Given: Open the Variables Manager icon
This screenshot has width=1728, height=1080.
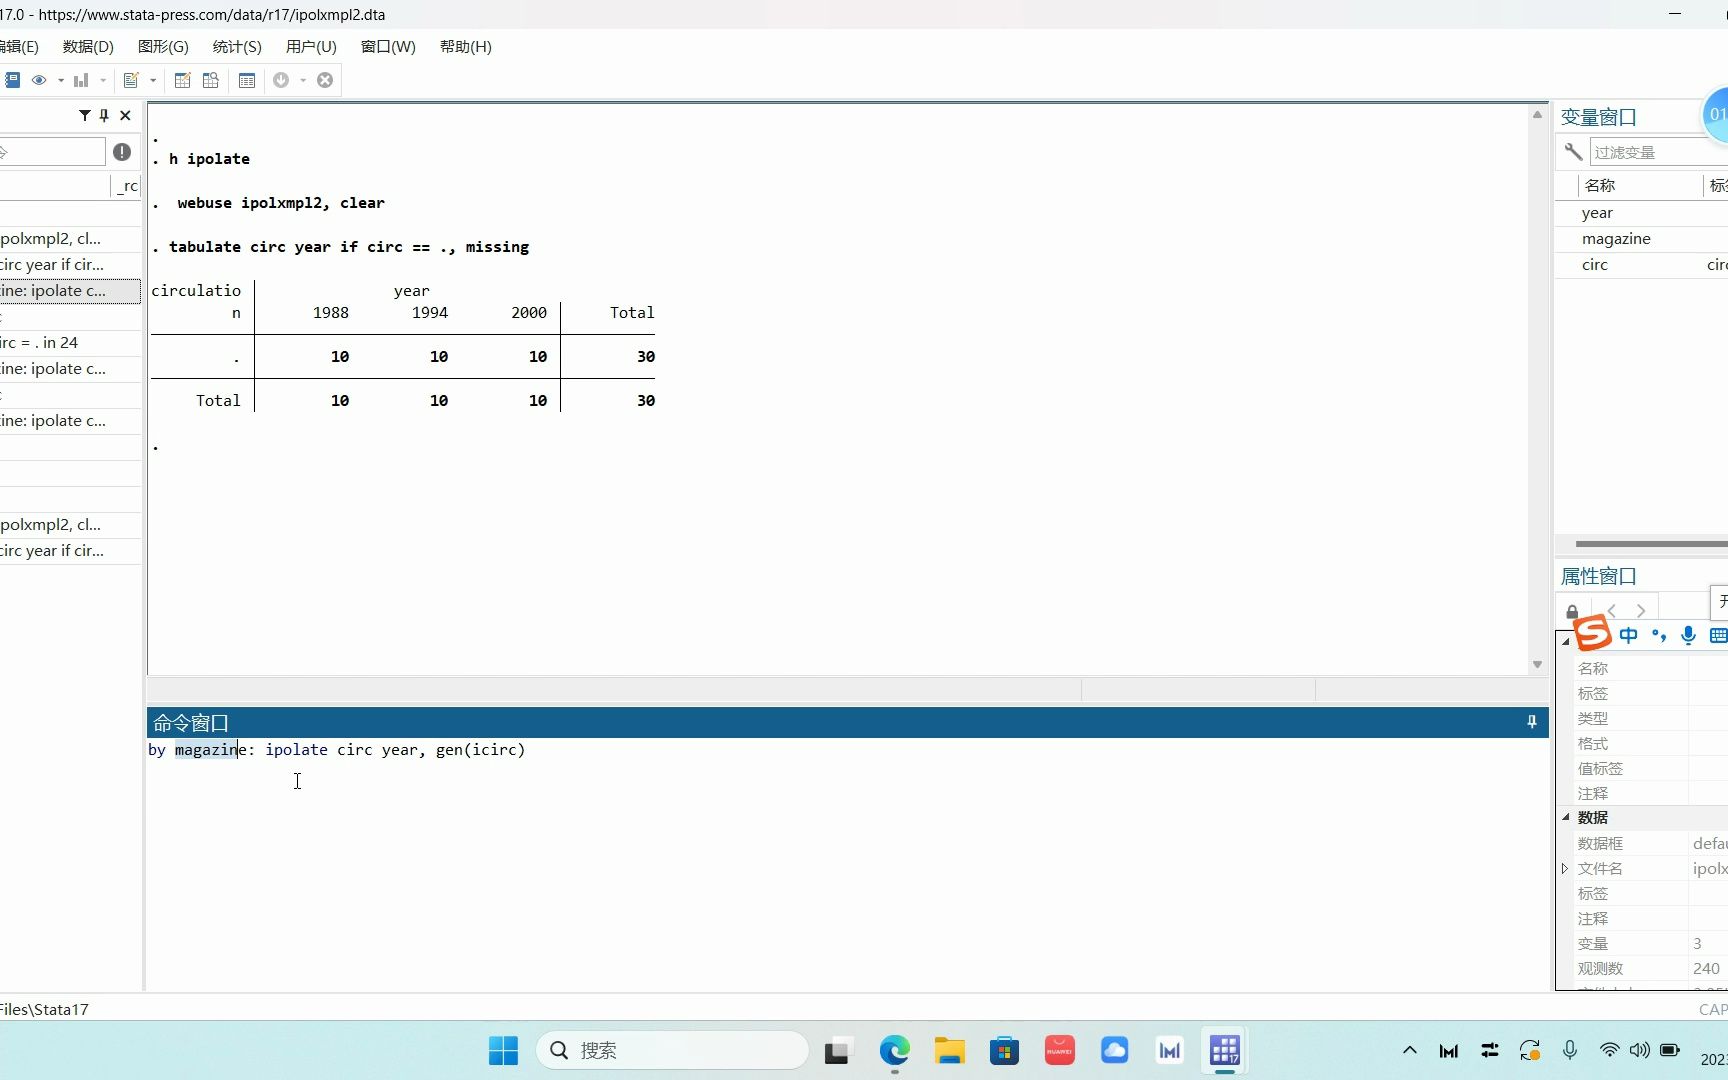Looking at the screenshot, I should [x=247, y=80].
